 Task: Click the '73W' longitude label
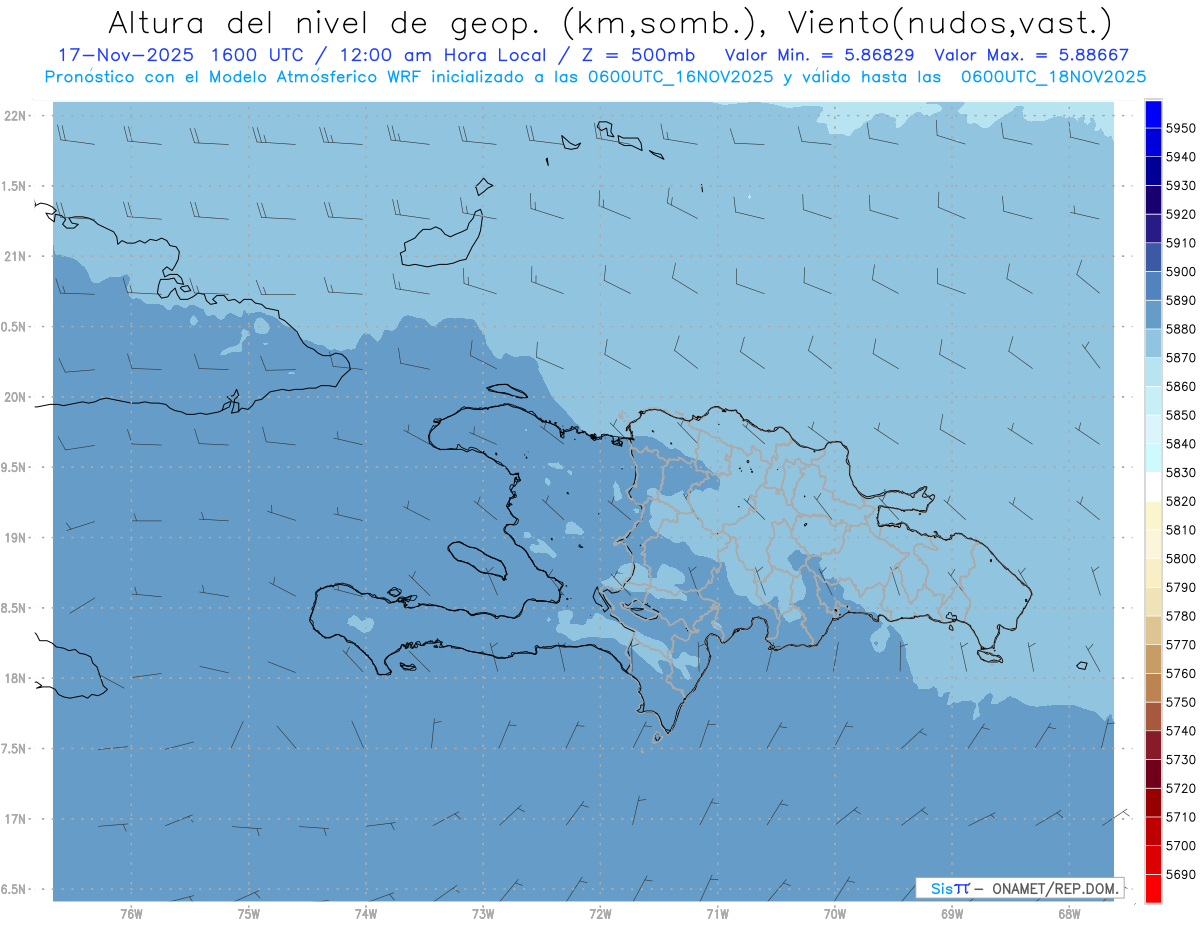[x=483, y=913]
